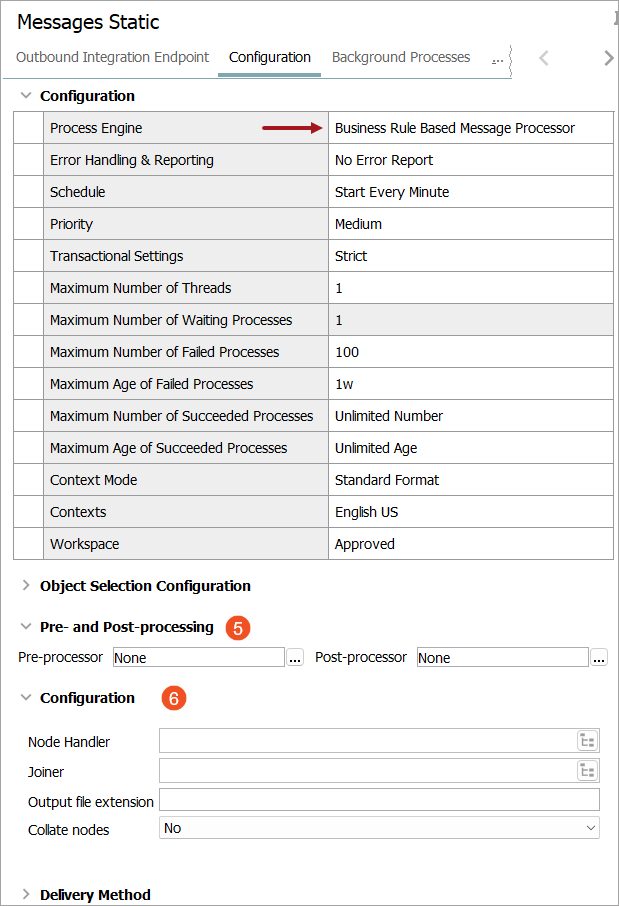Click Pre-processor ellipsis browse button
This screenshot has width=619, height=906.
295,658
